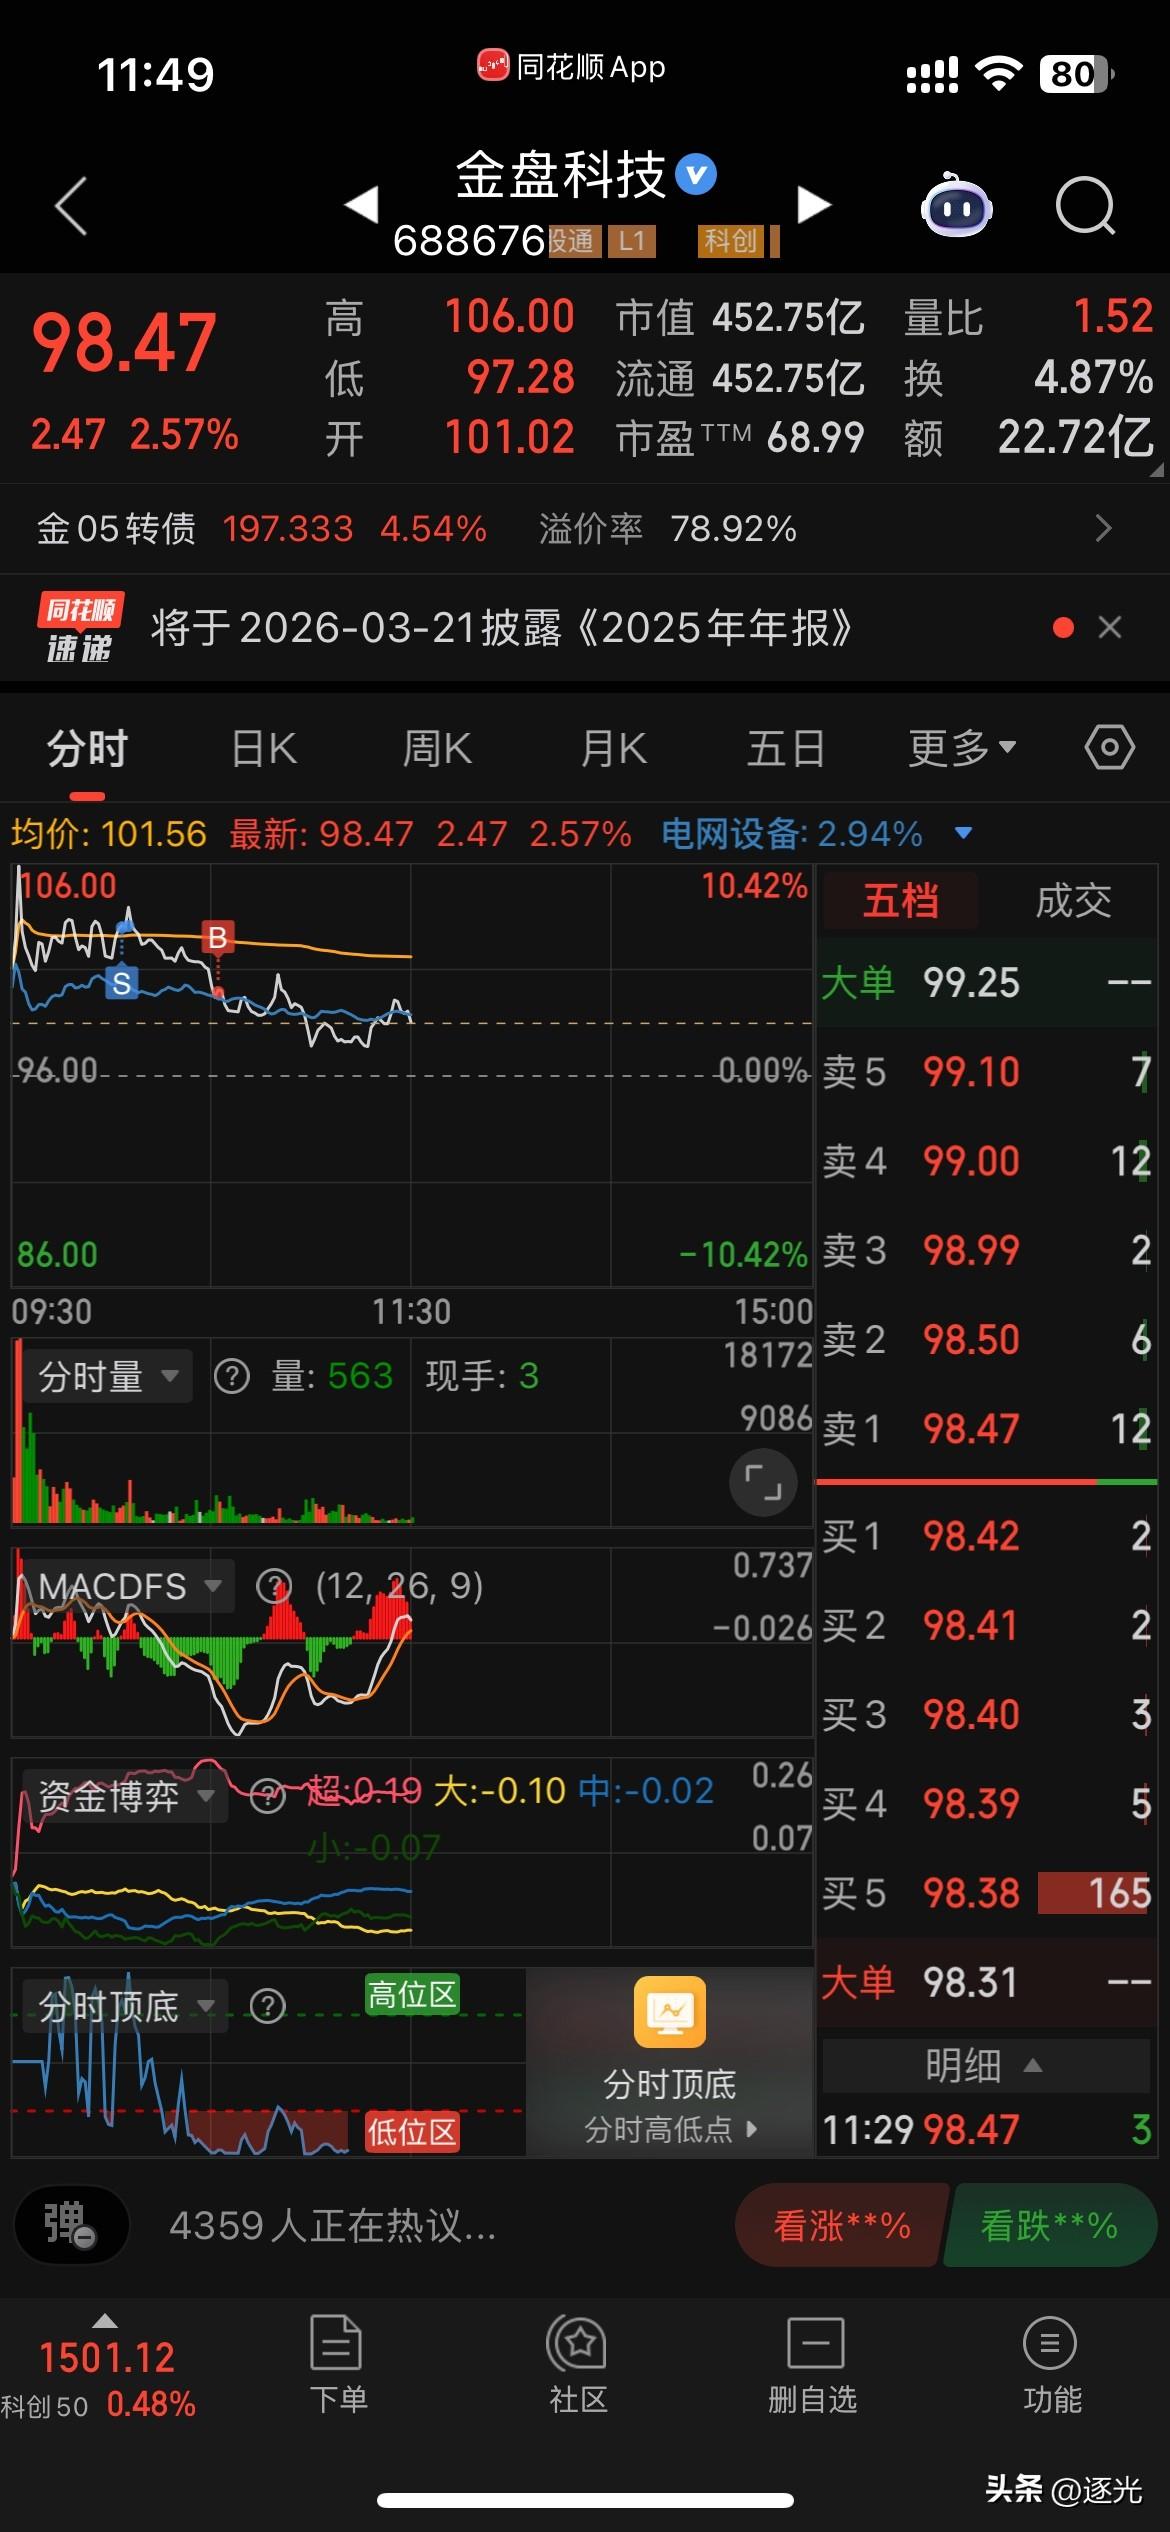Switch to 日K tab
The width and height of the screenshot is (1170, 2532).
(264, 748)
